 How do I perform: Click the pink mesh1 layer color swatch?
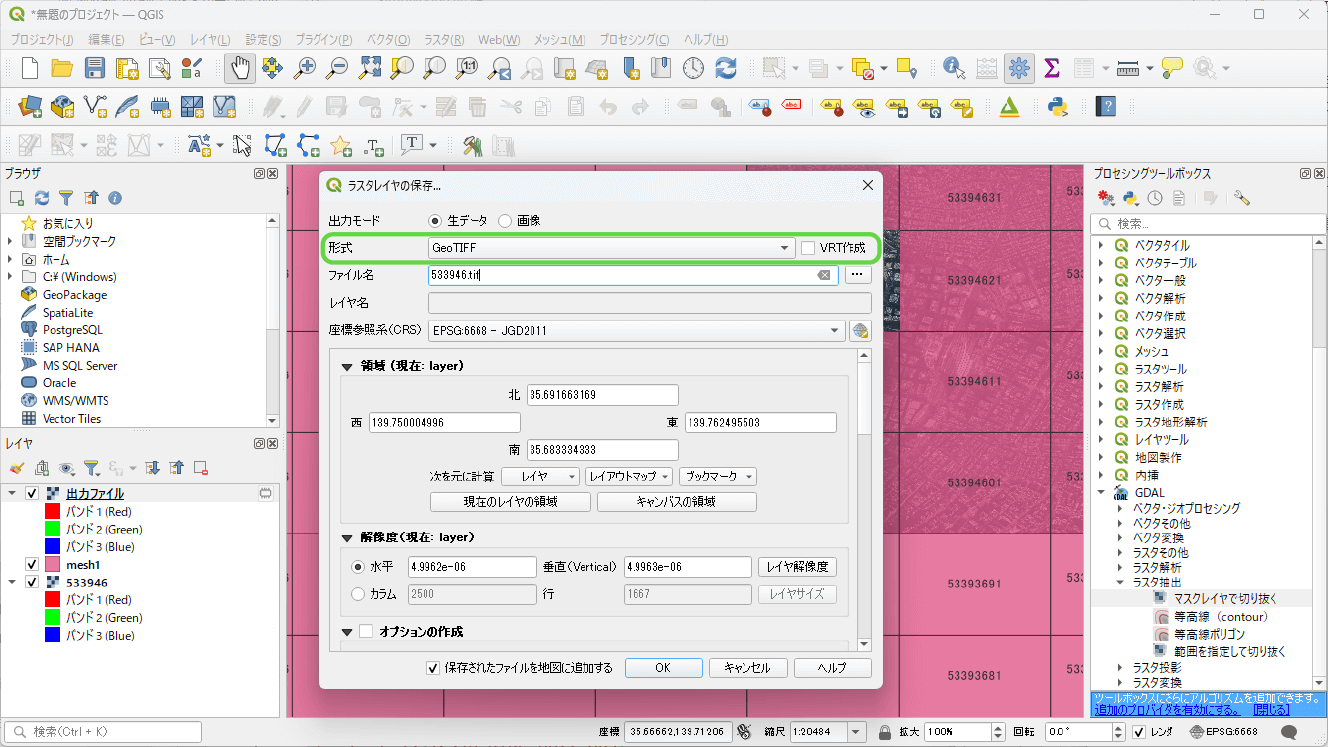(54, 565)
